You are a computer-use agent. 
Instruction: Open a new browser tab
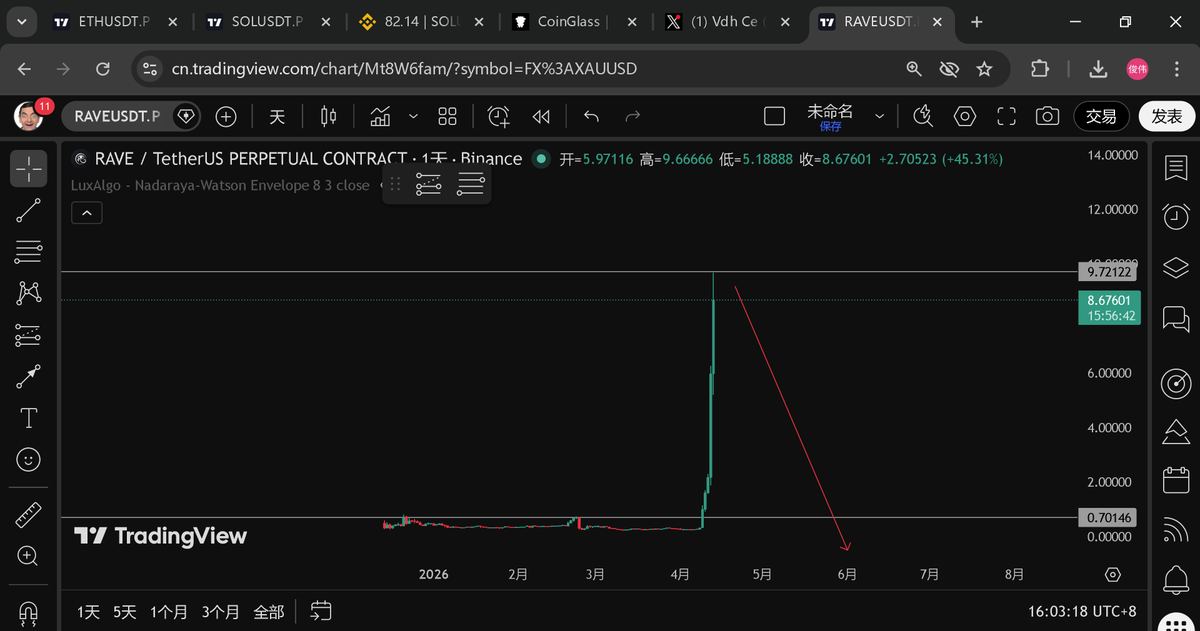pyautogui.click(x=977, y=22)
